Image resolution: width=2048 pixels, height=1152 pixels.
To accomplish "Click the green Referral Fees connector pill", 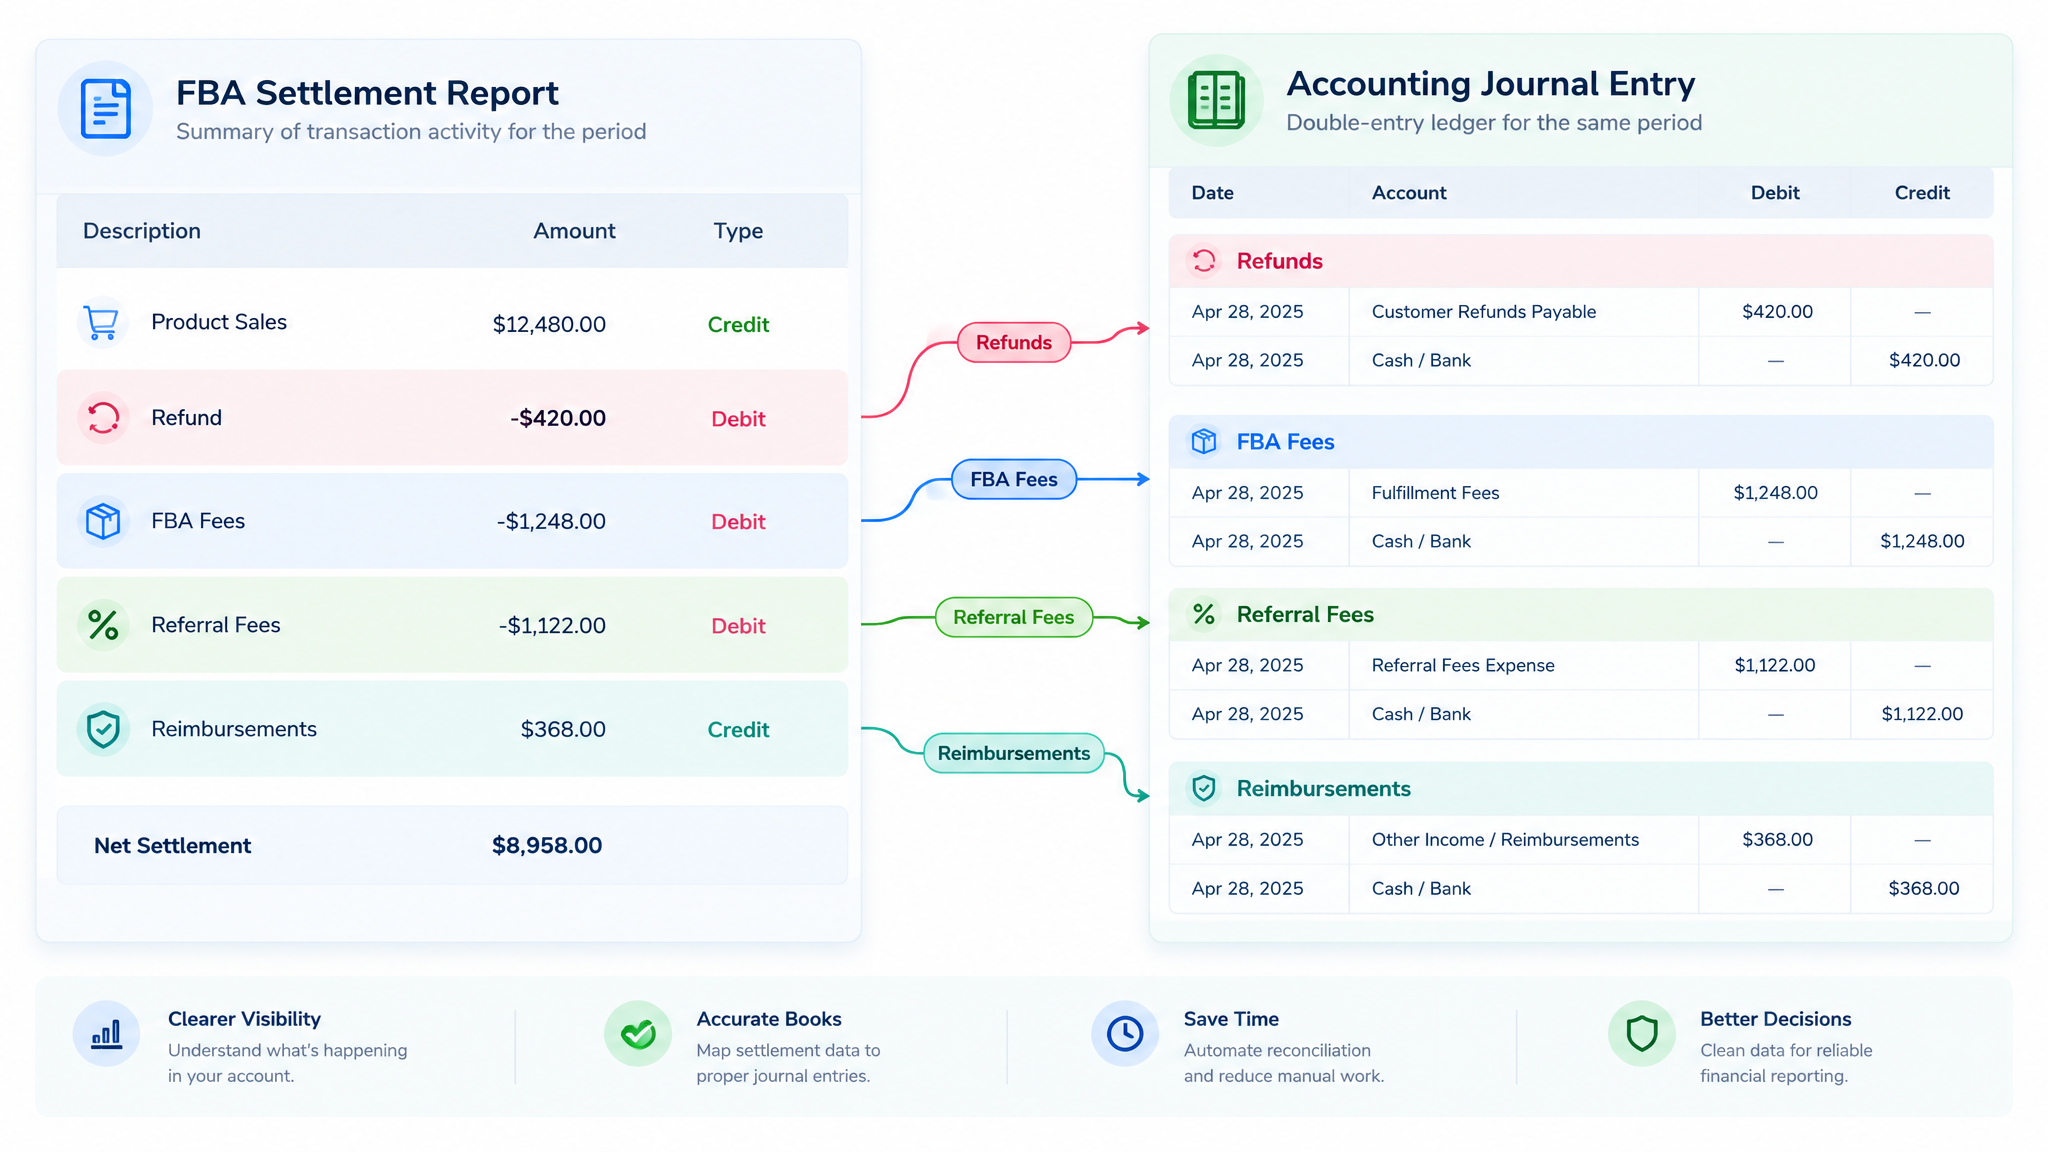I will [x=1014, y=617].
